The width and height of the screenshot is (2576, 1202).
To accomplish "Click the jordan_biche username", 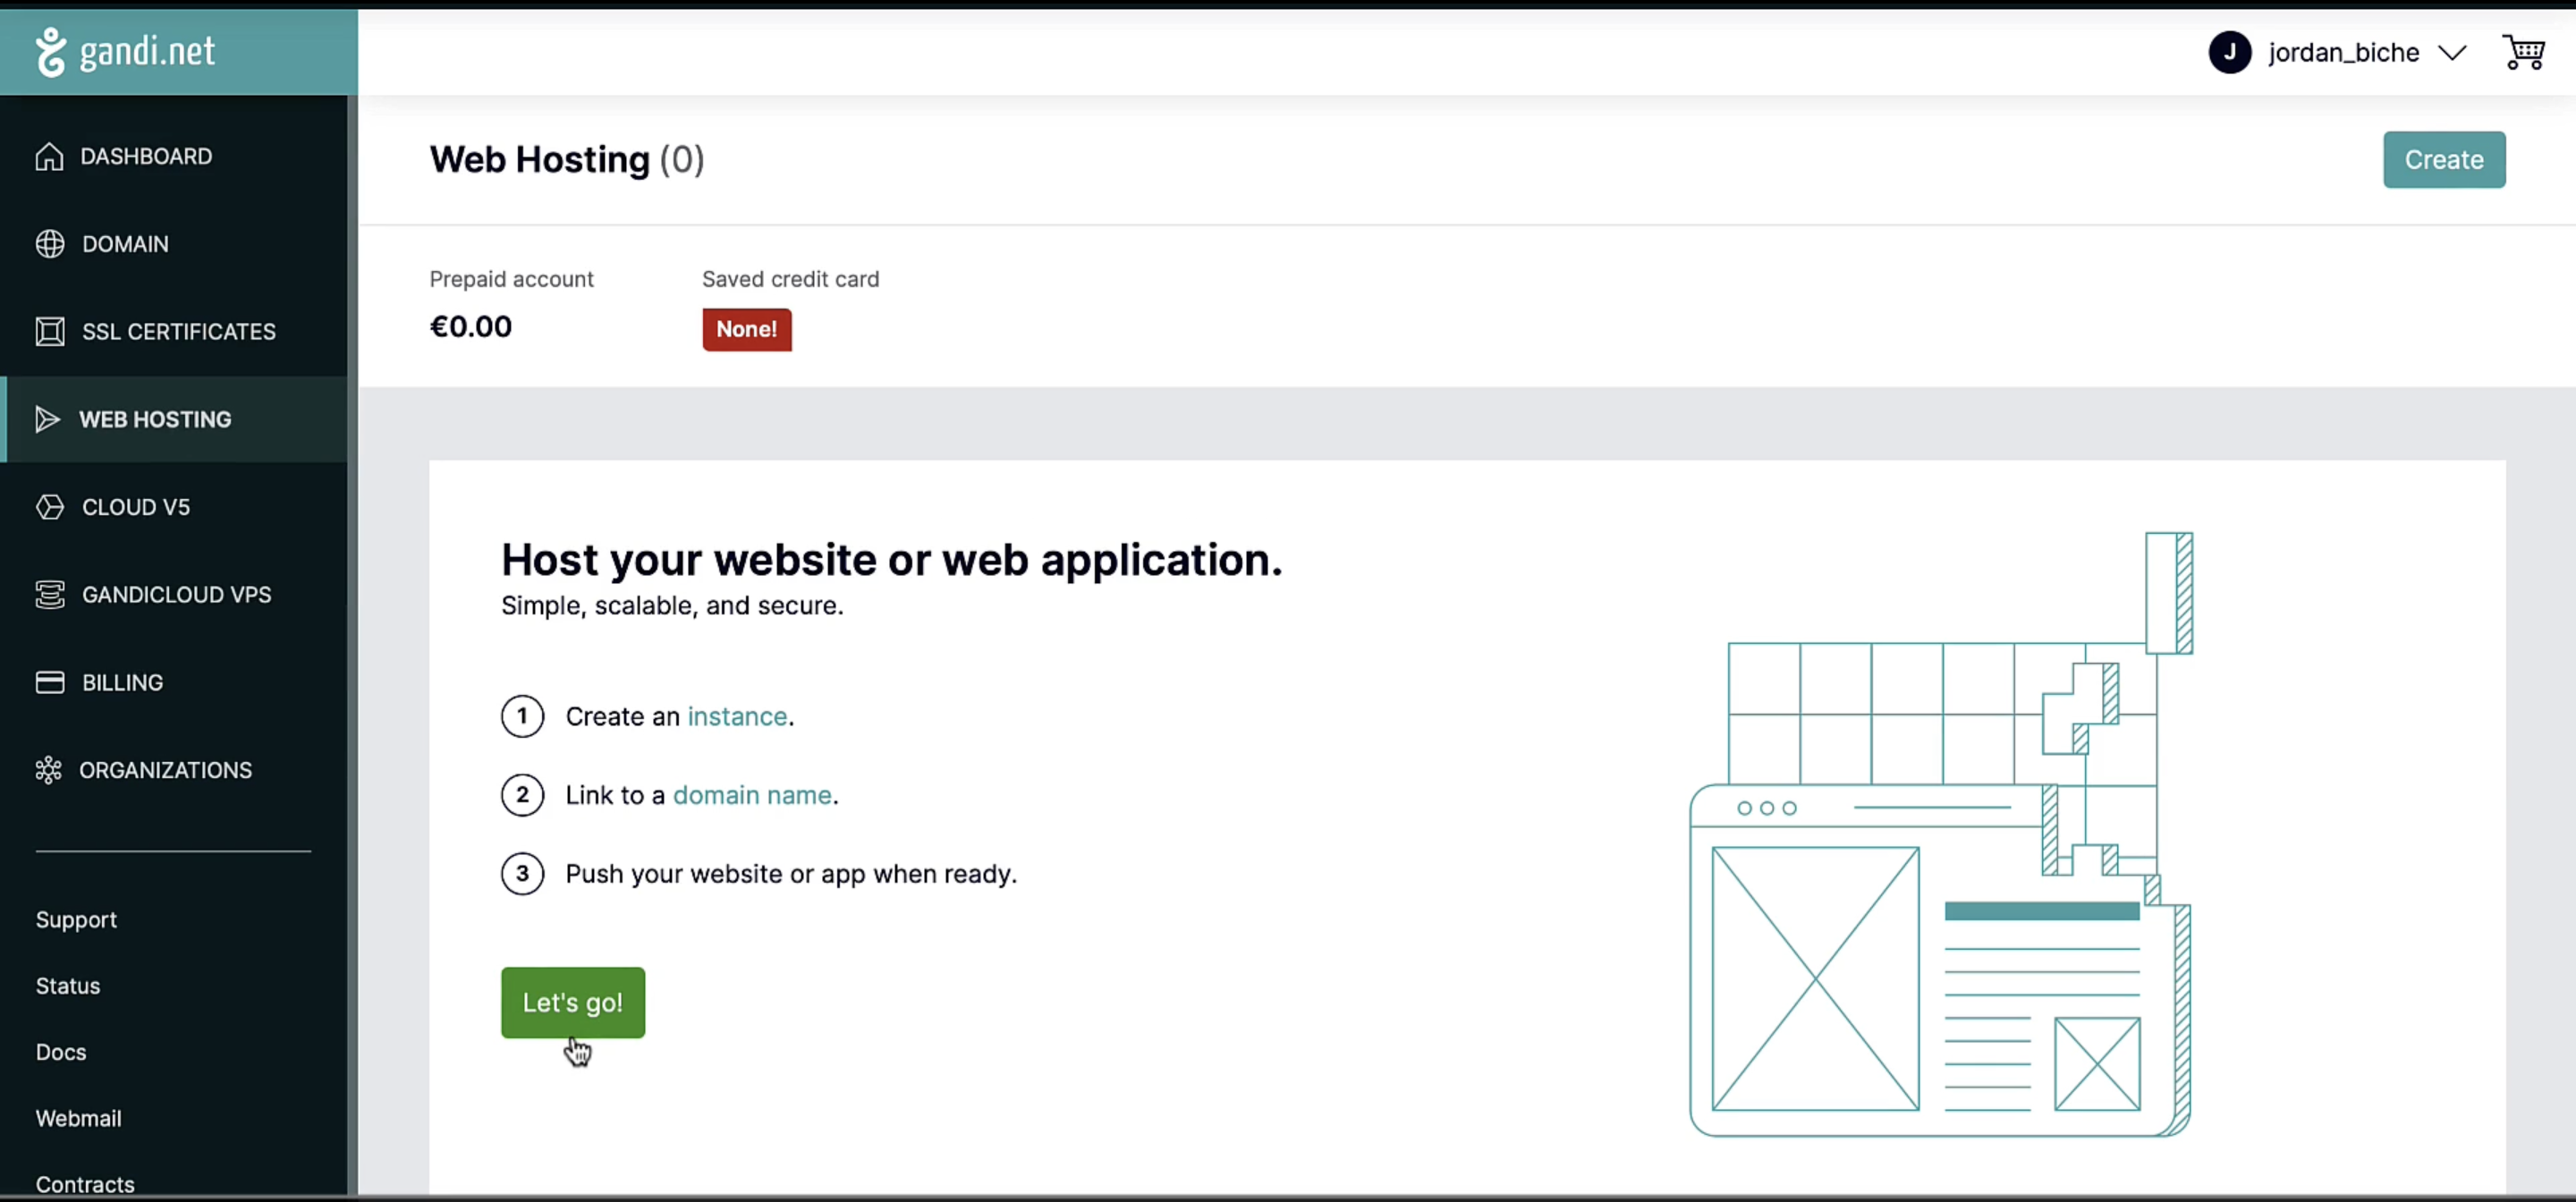I will [x=2343, y=52].
